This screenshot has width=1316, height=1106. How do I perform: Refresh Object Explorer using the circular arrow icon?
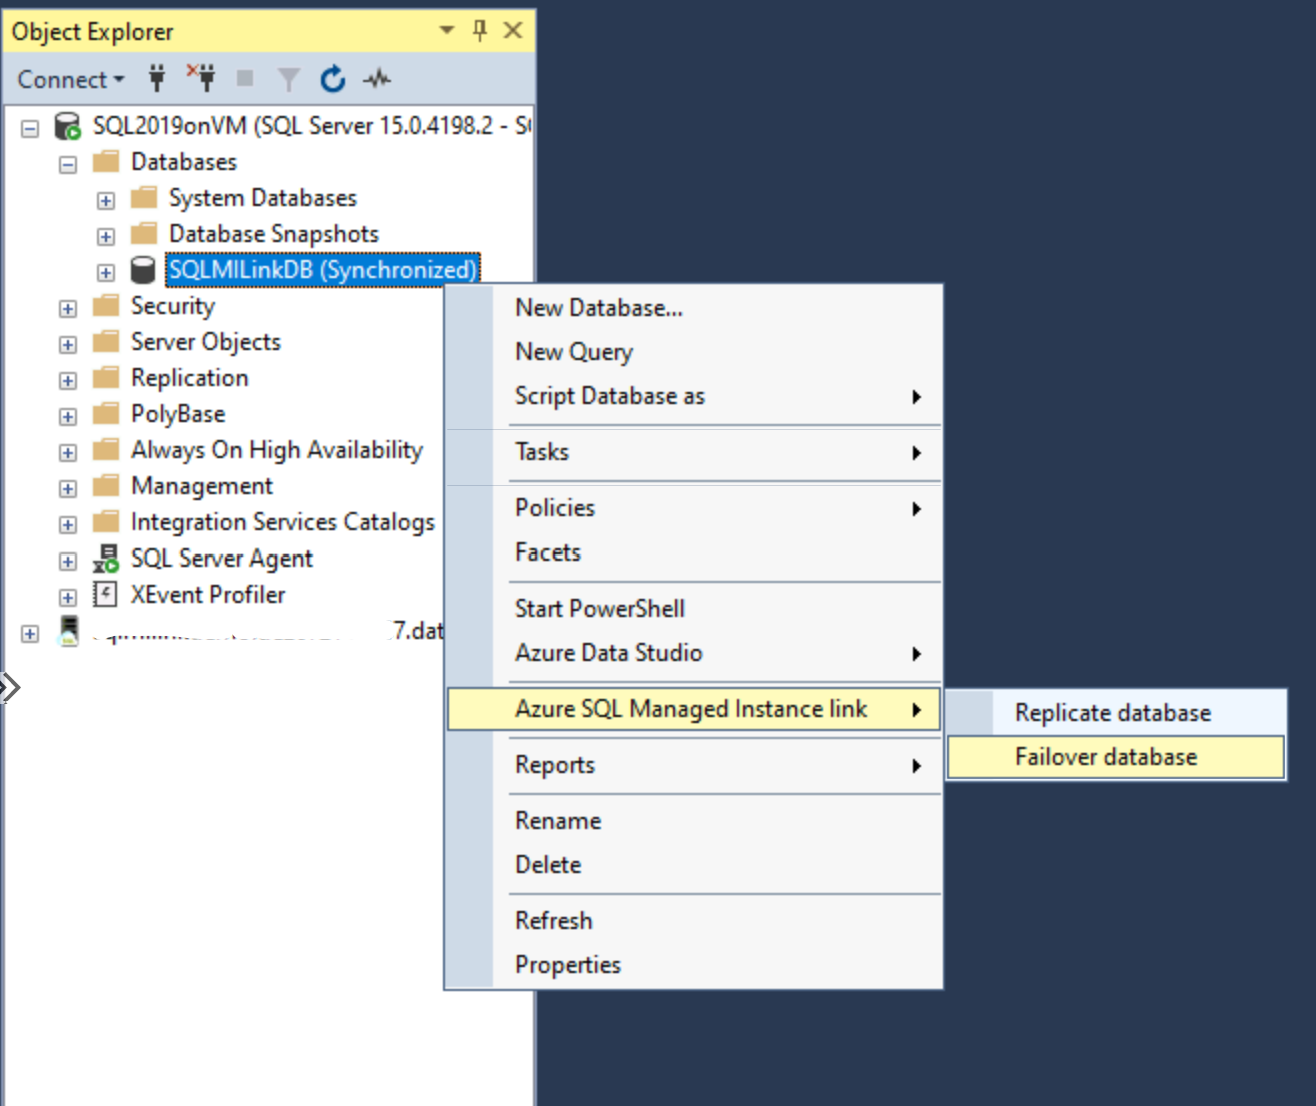[x=333, y=78]
